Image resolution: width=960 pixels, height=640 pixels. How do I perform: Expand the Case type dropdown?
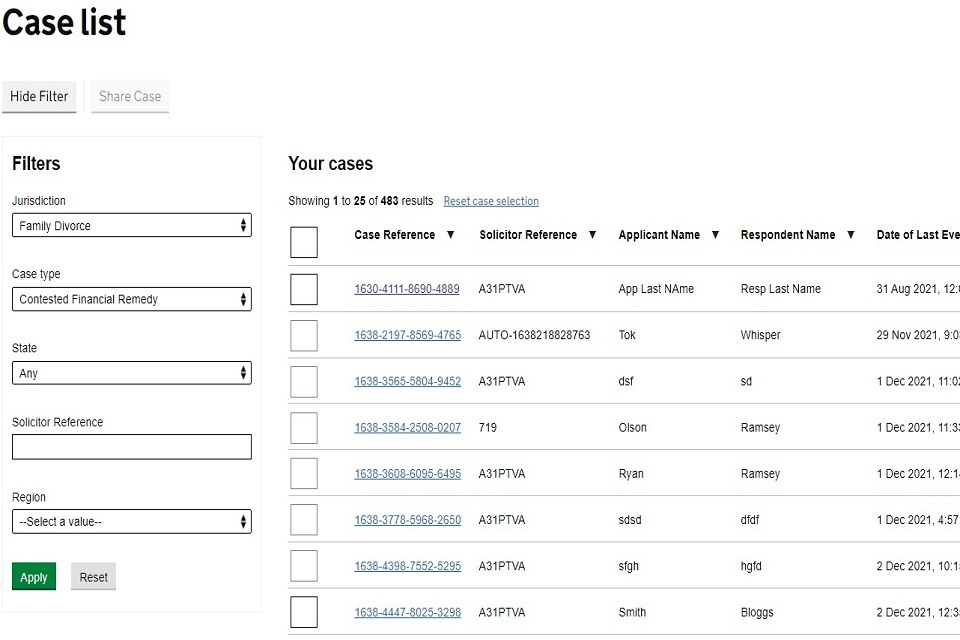point(131,299)
